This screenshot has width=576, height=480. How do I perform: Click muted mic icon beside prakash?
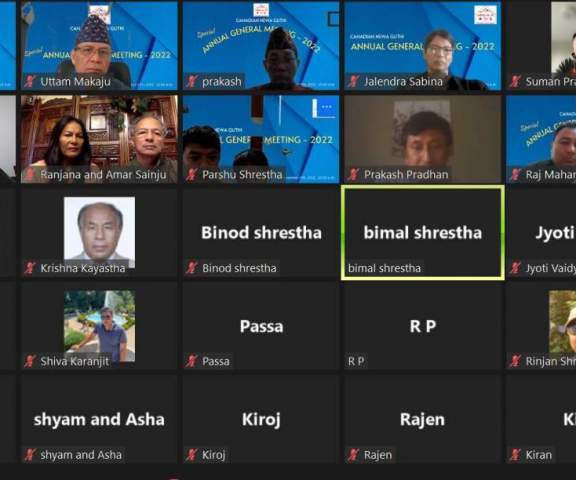pos(192,81)
